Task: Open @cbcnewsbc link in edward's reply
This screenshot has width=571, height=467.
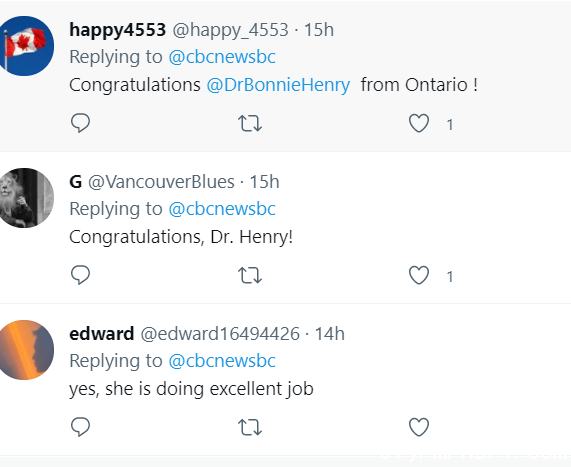Action: [x=222, y=361]
